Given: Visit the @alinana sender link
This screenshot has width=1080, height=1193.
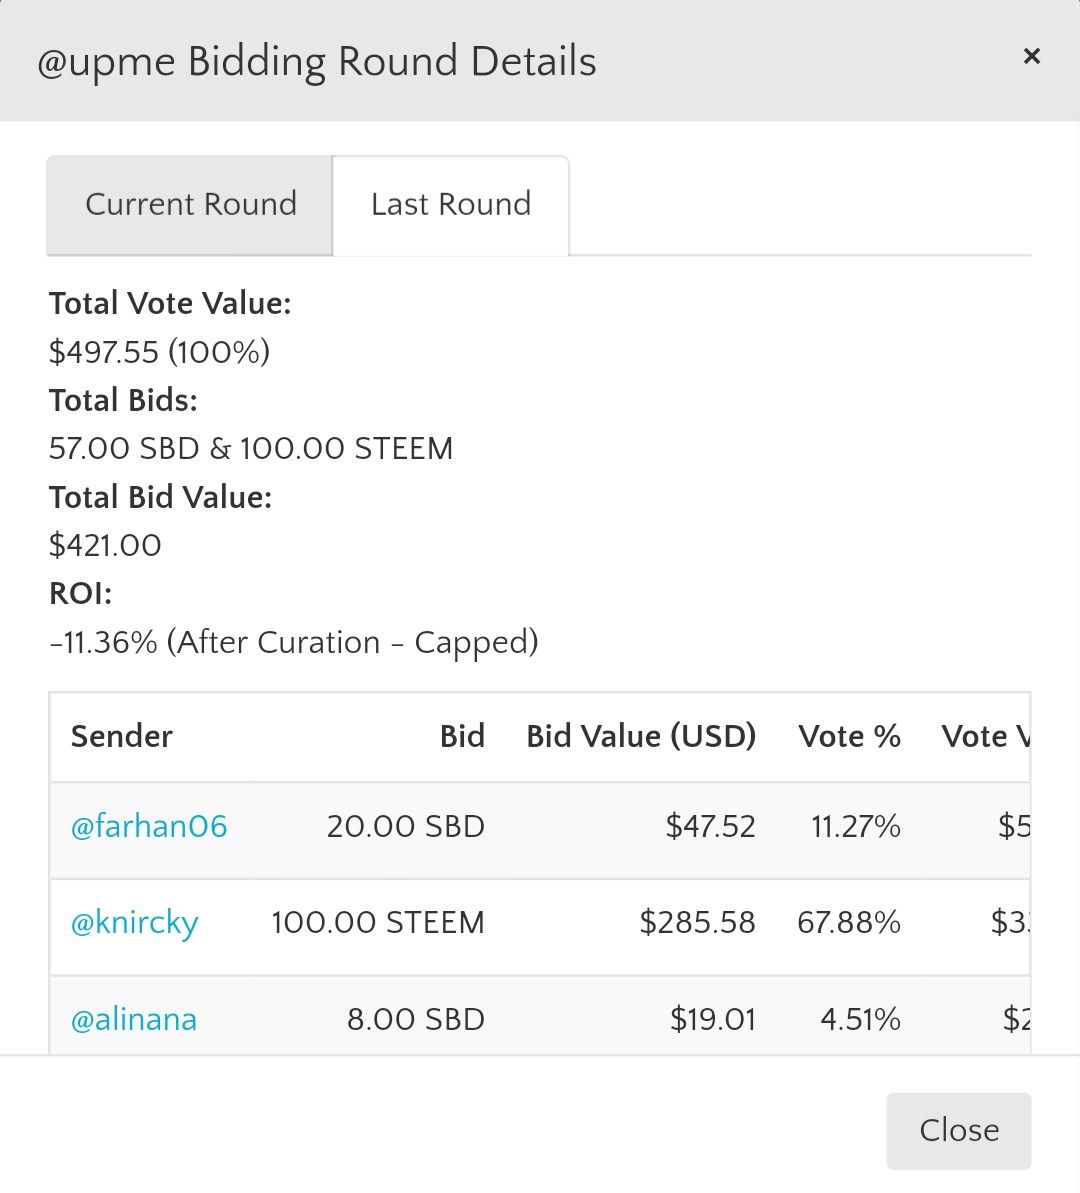Looking at the screenshot, I should click(x=134, y=1020).
